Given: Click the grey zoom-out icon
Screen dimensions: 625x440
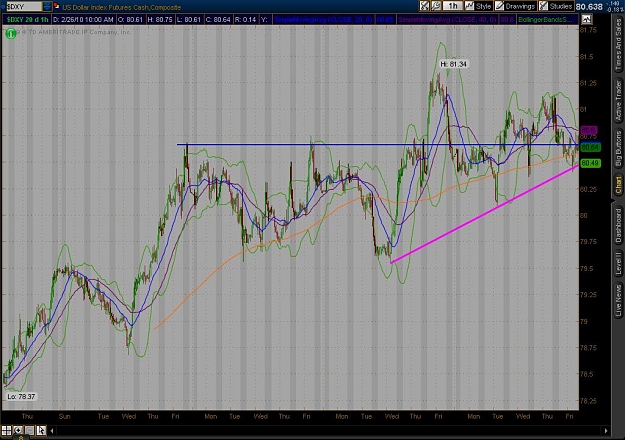Looking at the screenshot, I should click(x=29, y=430).
